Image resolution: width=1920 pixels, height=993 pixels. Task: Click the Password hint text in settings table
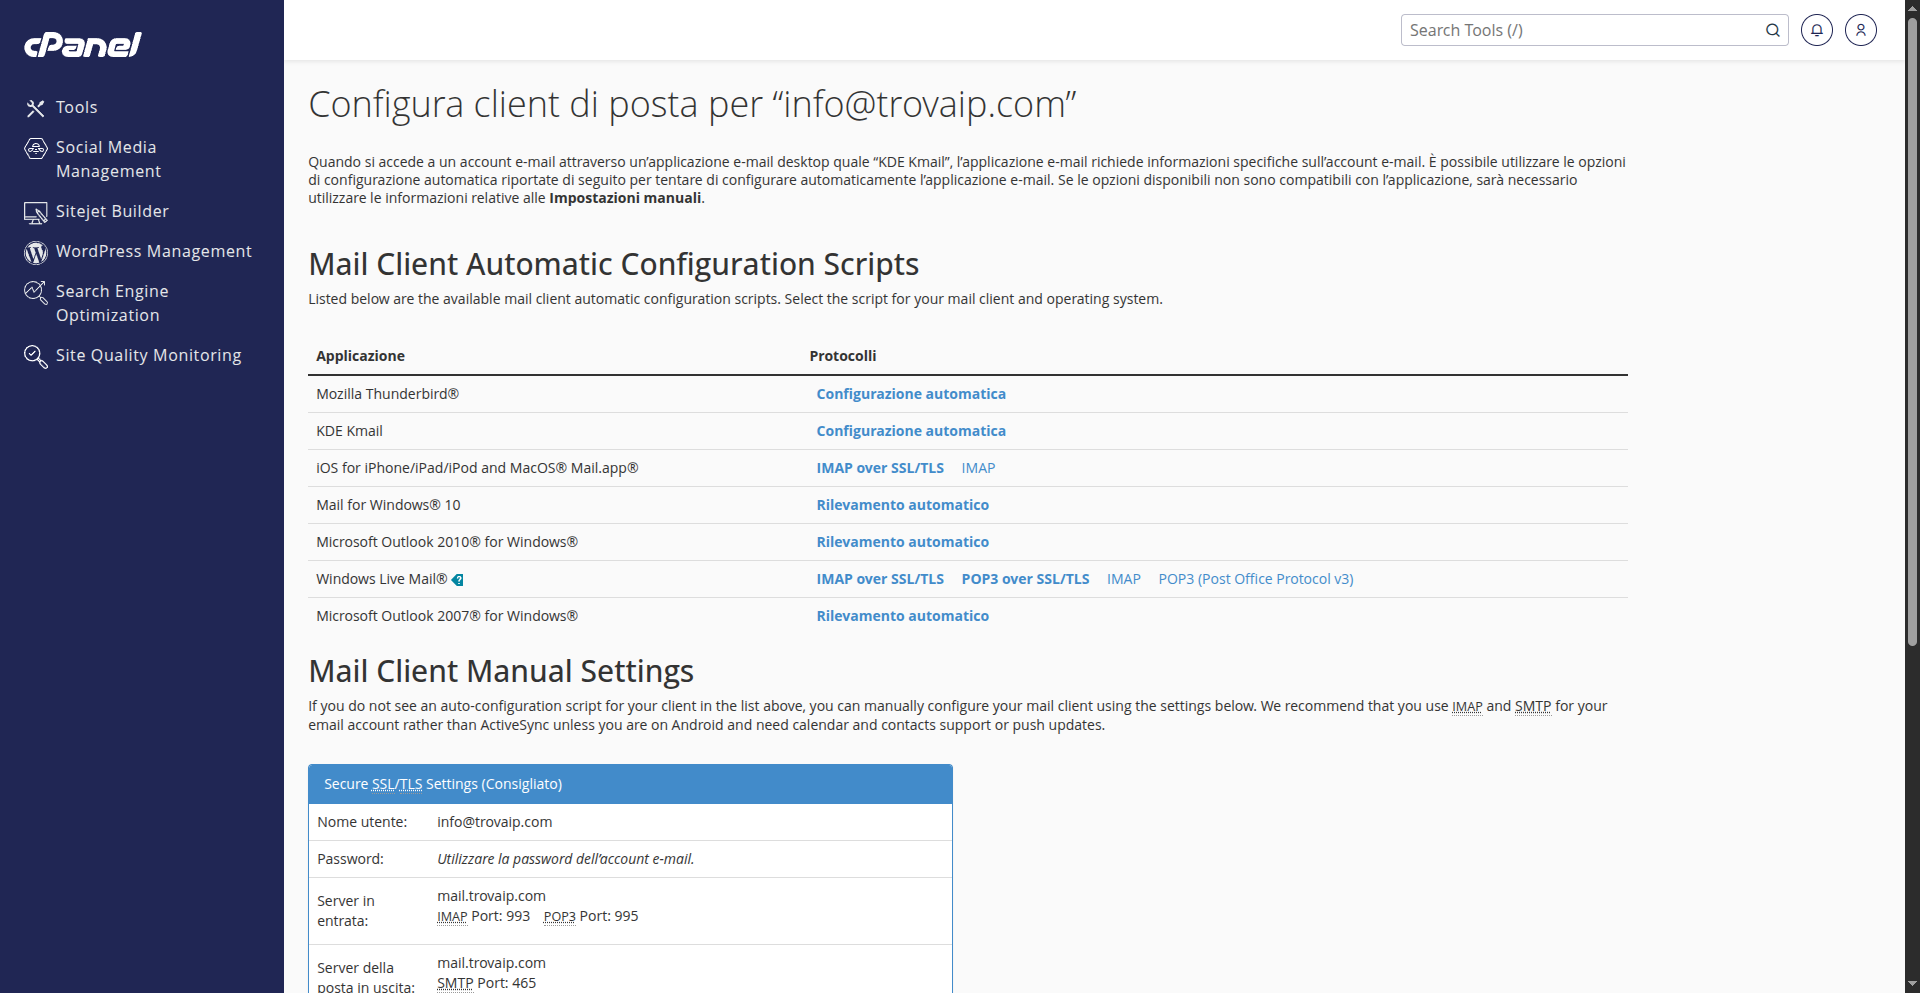(x=566, y=859)
